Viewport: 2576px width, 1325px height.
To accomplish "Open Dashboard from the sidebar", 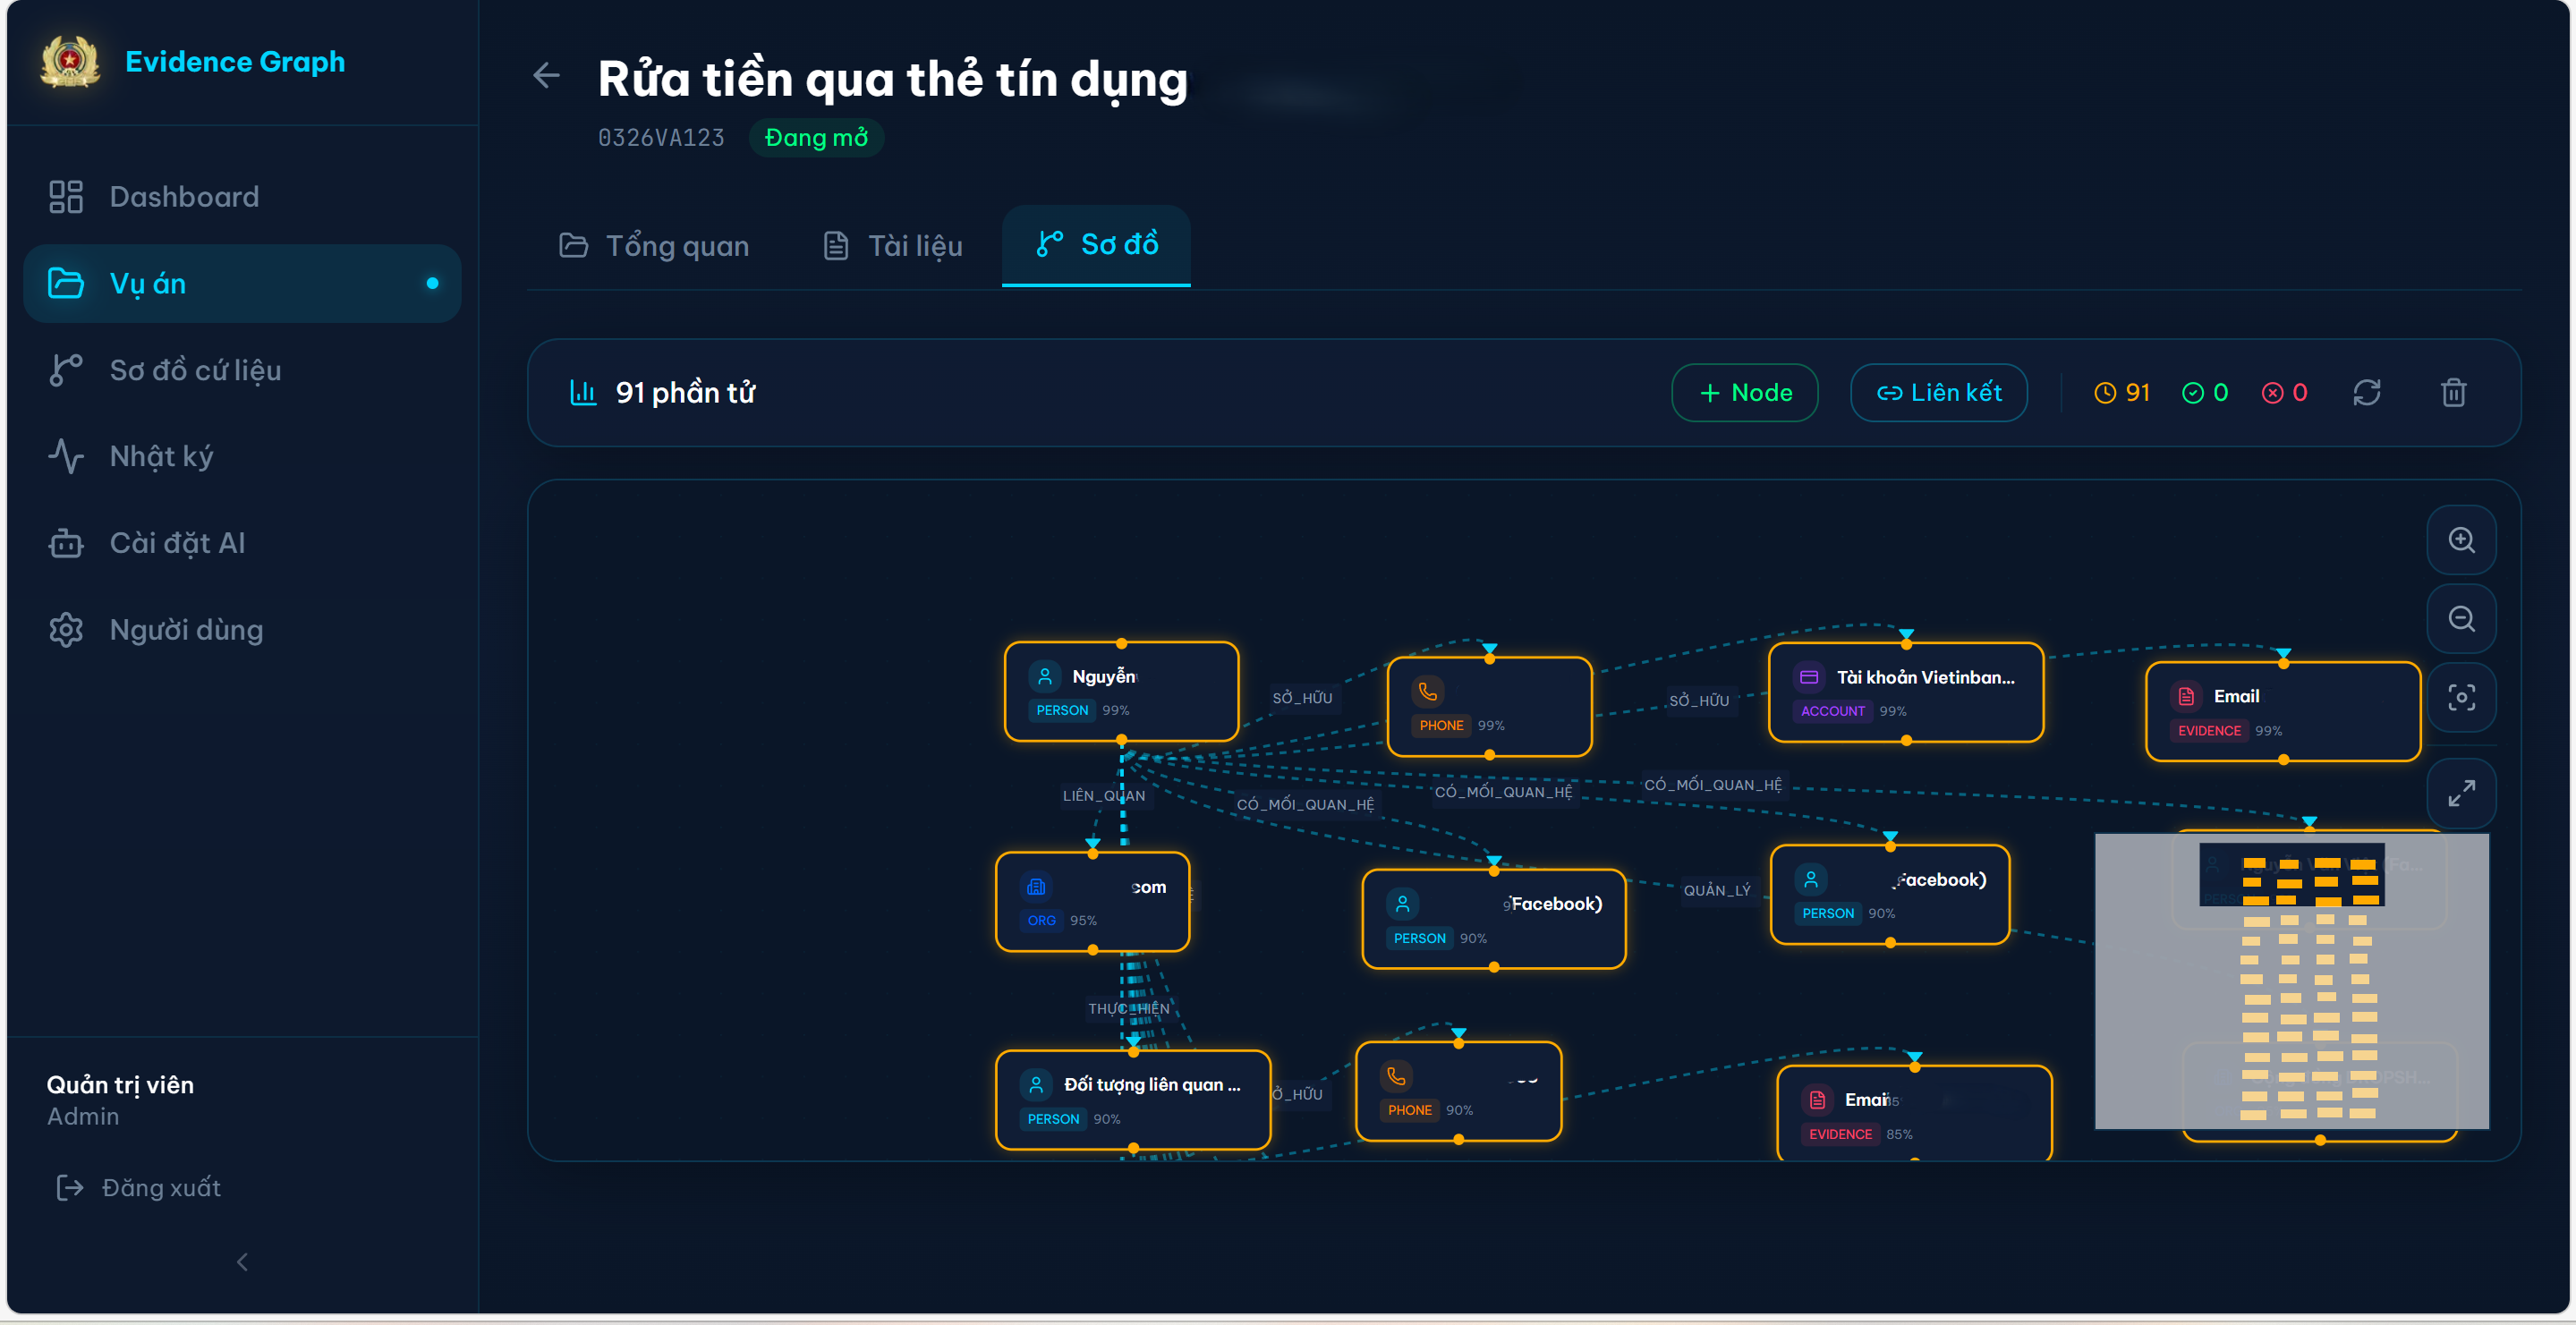I will click(241, 196).
